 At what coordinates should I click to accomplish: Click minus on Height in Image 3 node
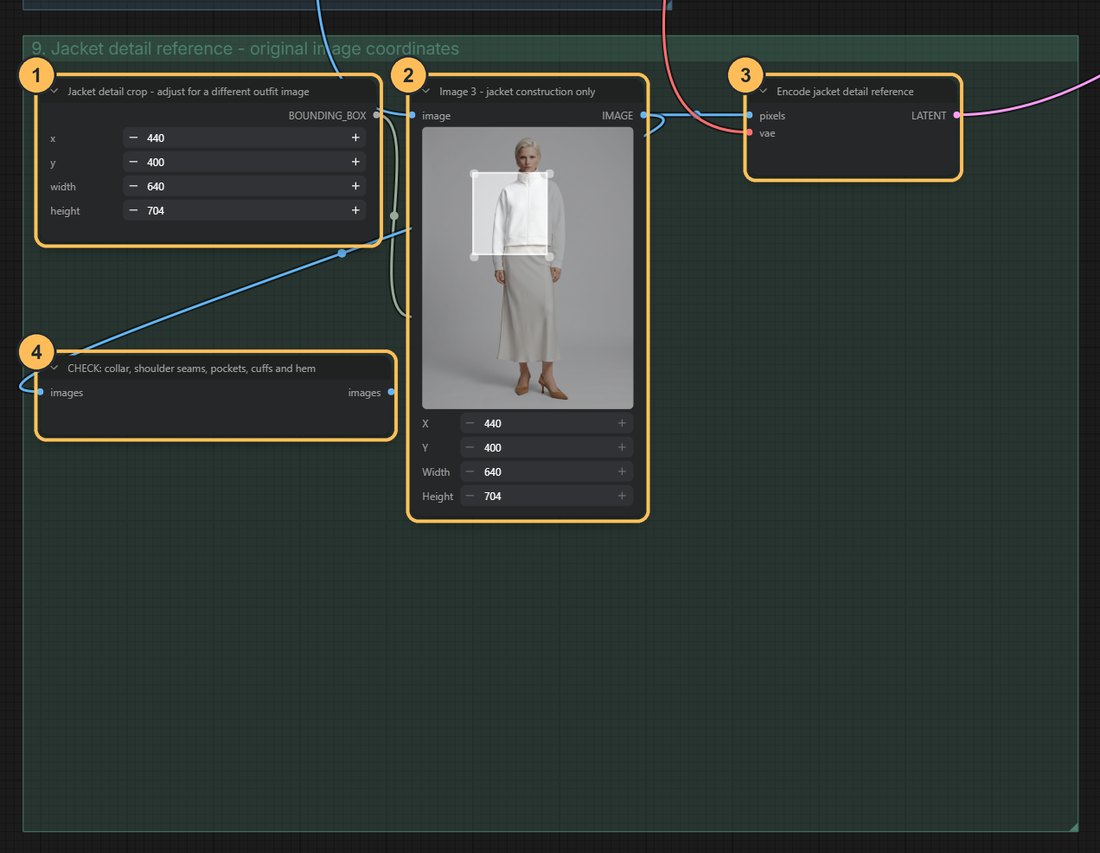470,496
